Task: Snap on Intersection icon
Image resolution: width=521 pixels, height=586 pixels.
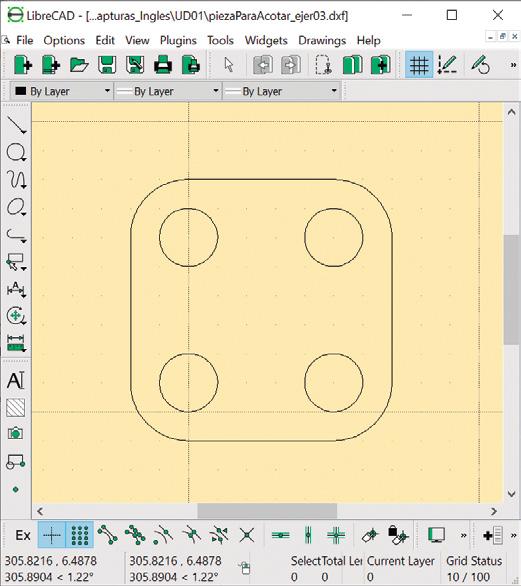Action: [x=247, y=535]
